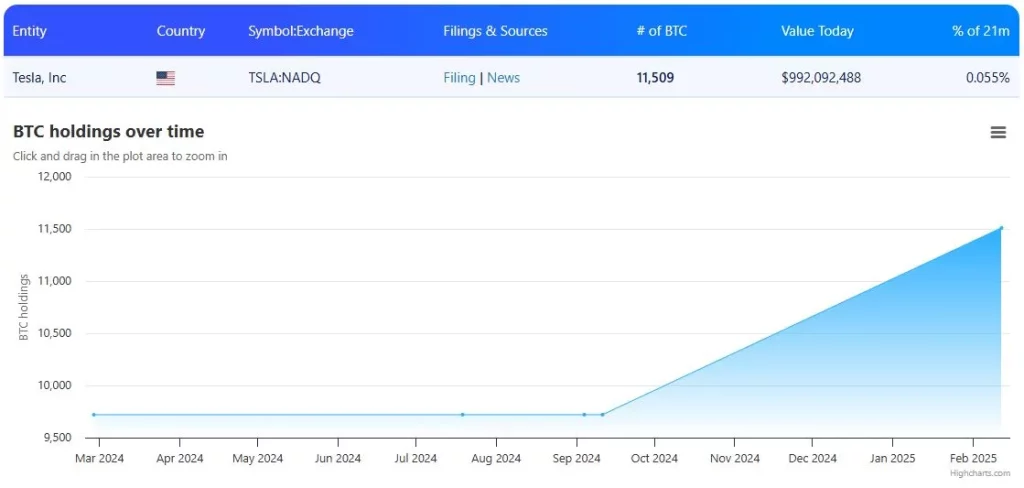This screenshot has width=1024, height=488.
Task: Click the 9,500 y-axis label
Action: pos(56,438)
